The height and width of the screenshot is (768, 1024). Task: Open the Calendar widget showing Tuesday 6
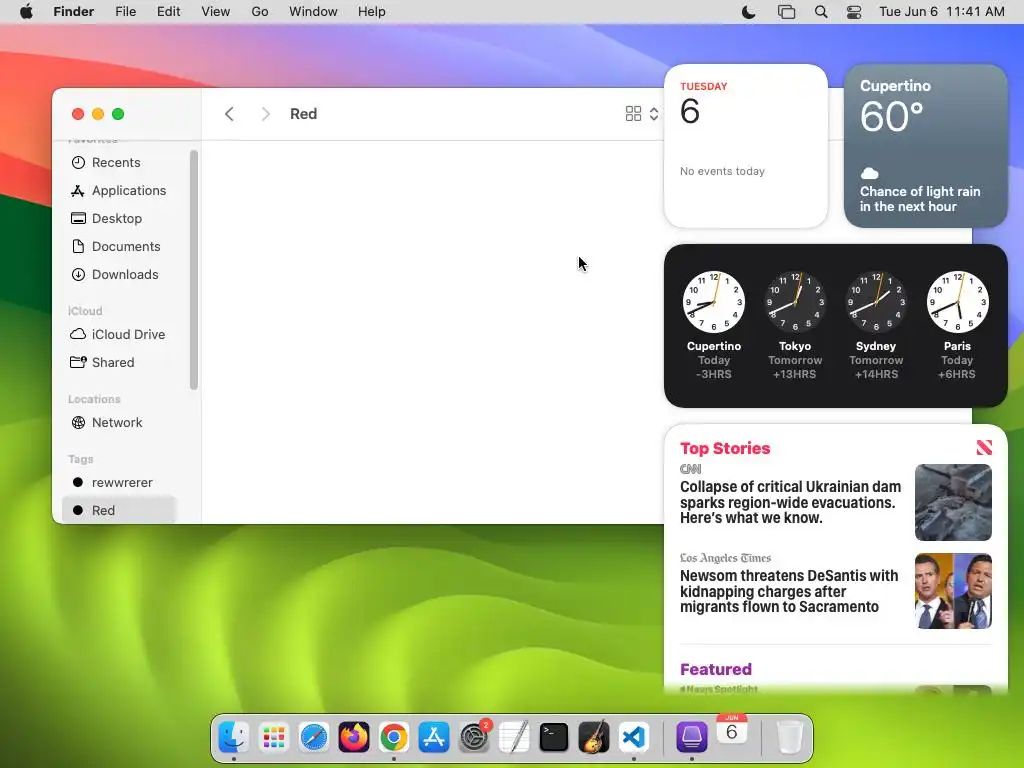pos(746,146)
